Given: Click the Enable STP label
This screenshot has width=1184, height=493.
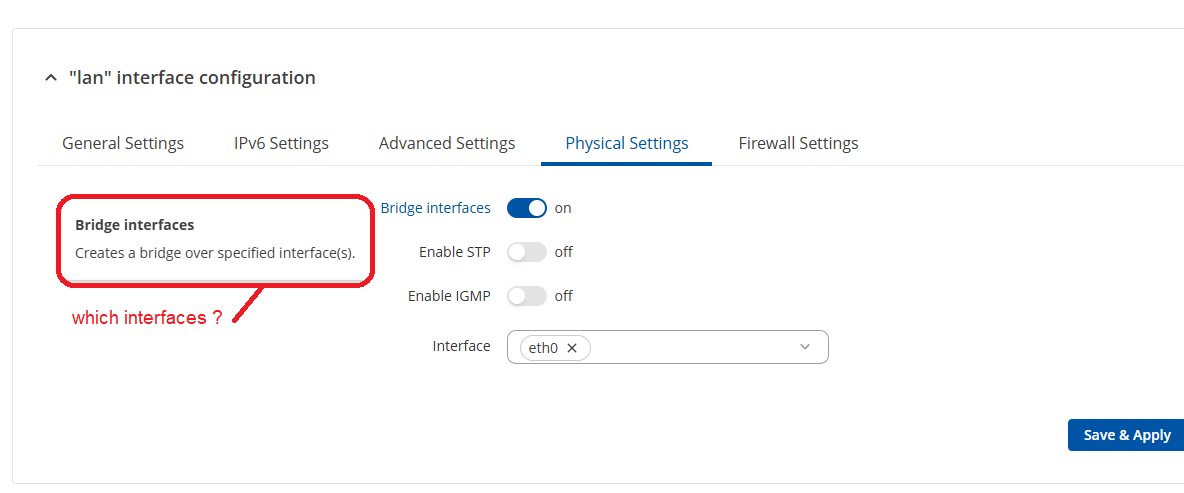Looking at the screenshot, I should pos(455,252).
